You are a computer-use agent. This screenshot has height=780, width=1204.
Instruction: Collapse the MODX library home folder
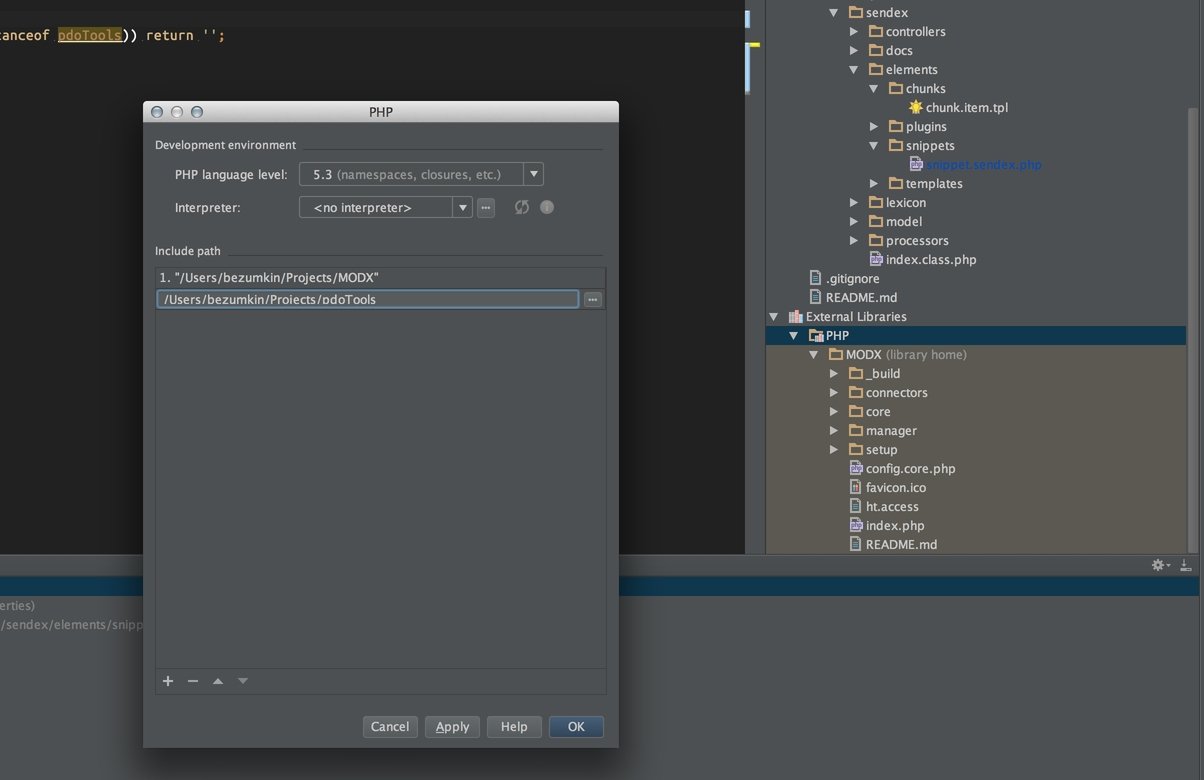[x=814, y=355]
